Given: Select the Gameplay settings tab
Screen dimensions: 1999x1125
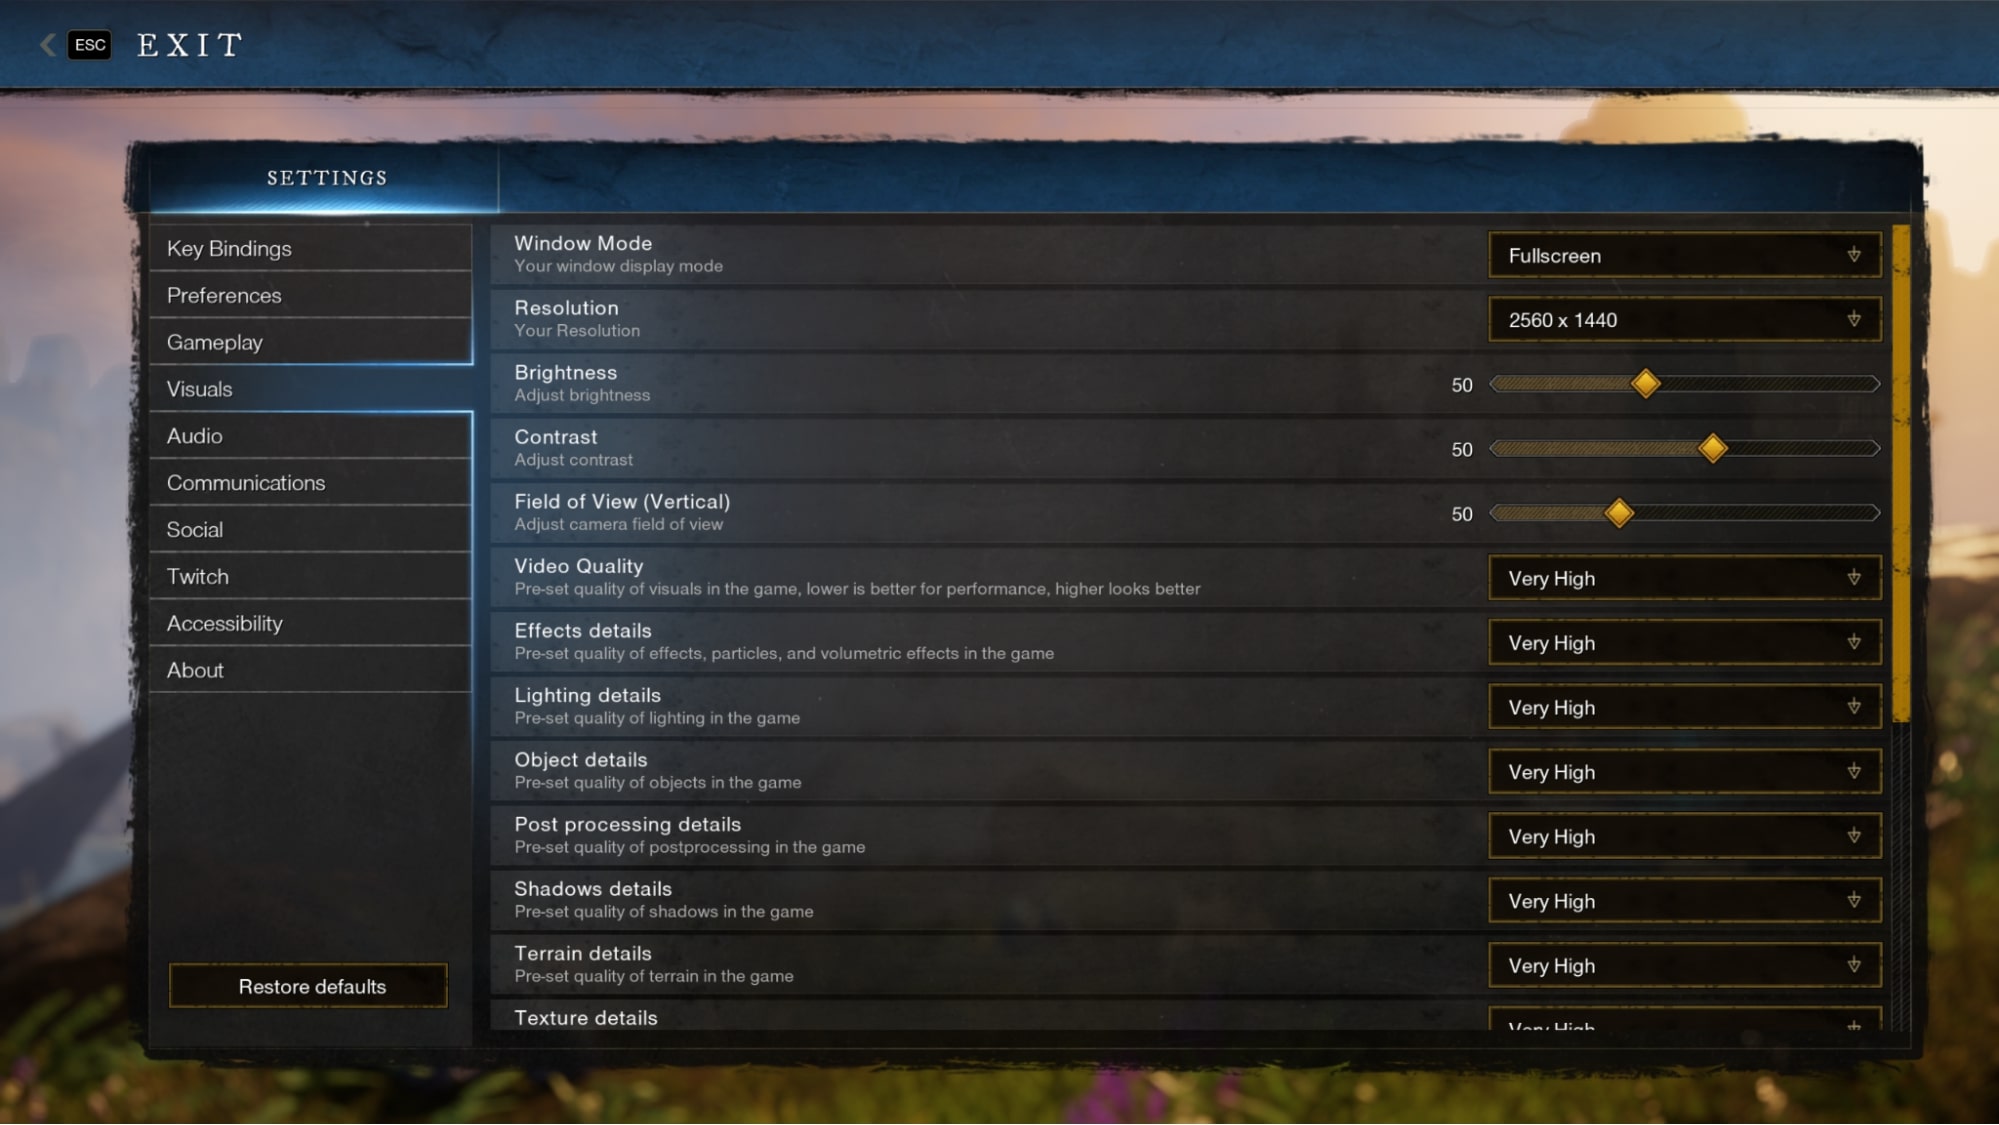Looking at the screenshot, I should click(213, 341).
